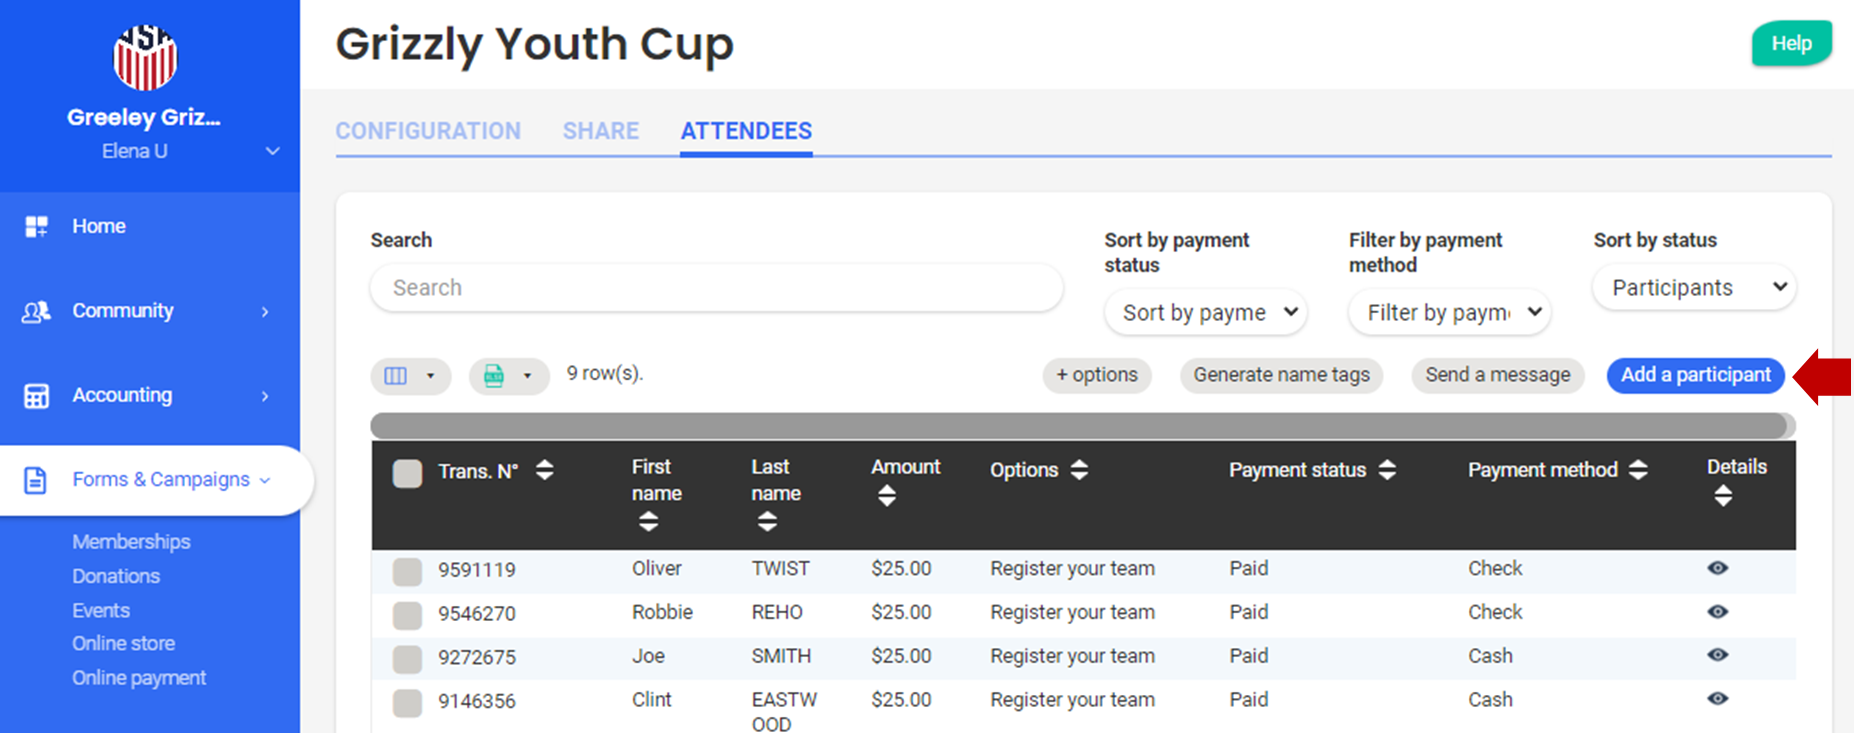
Task: View details eye icon for Oliver Twist
Action: pos(1717,568)
